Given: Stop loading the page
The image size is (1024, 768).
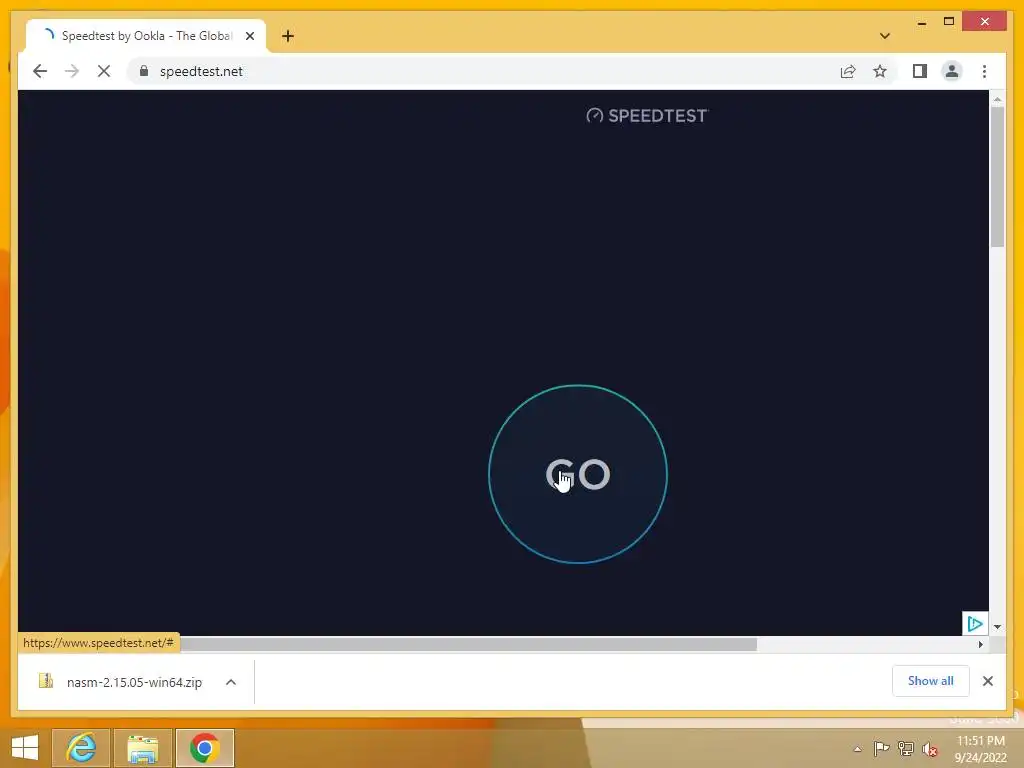Looking at the screenshot, I should point(104,71).
